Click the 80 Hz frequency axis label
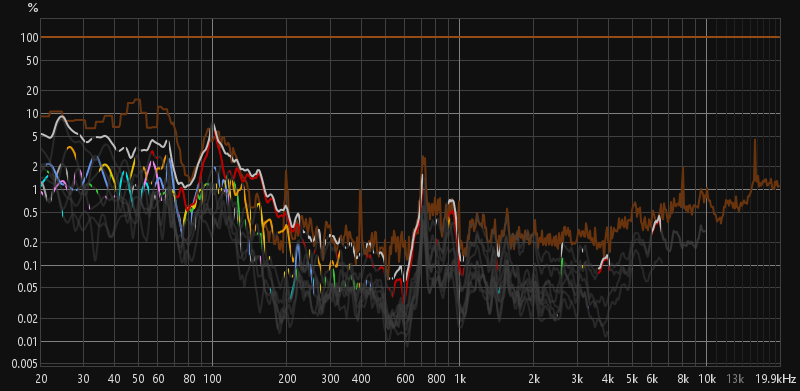The image size is (800, 391). (x=189, y=379)
